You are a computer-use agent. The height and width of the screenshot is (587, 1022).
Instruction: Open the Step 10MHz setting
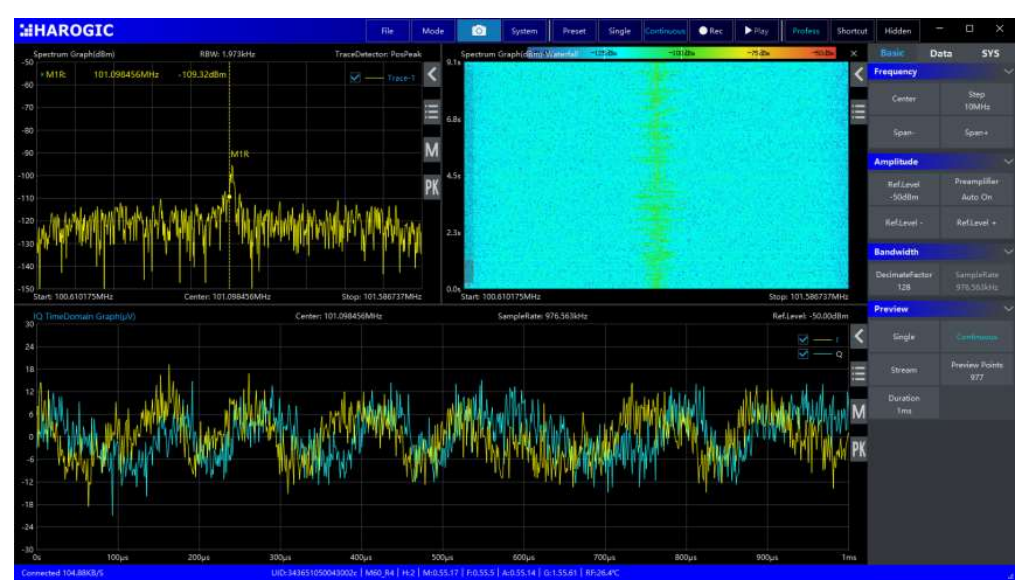pos(976,100)
